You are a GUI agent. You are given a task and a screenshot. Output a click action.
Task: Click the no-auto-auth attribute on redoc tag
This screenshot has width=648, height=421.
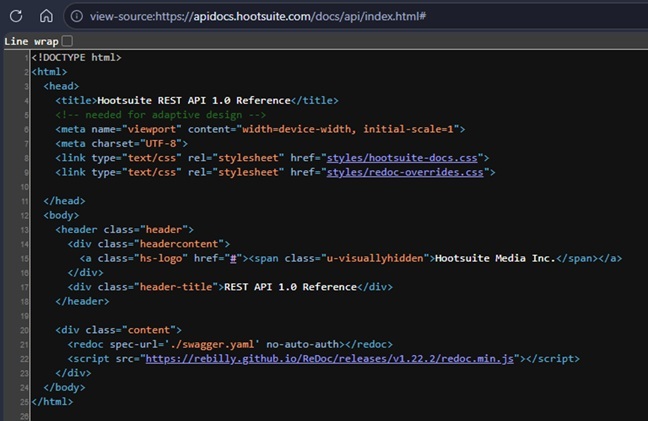[x=303, y=344]
